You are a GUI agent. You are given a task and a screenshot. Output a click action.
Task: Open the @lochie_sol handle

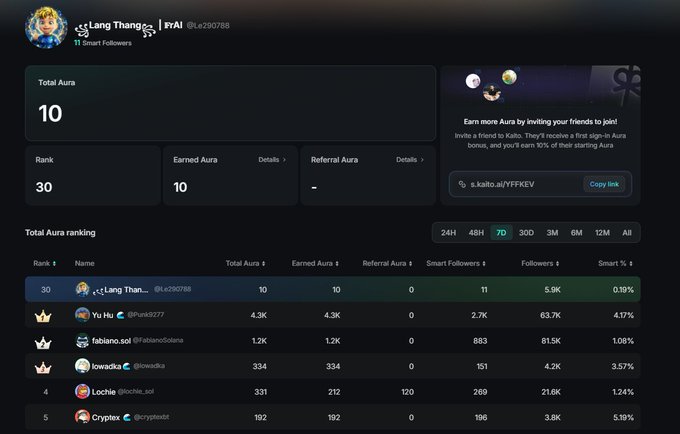(x=136, y=392)
